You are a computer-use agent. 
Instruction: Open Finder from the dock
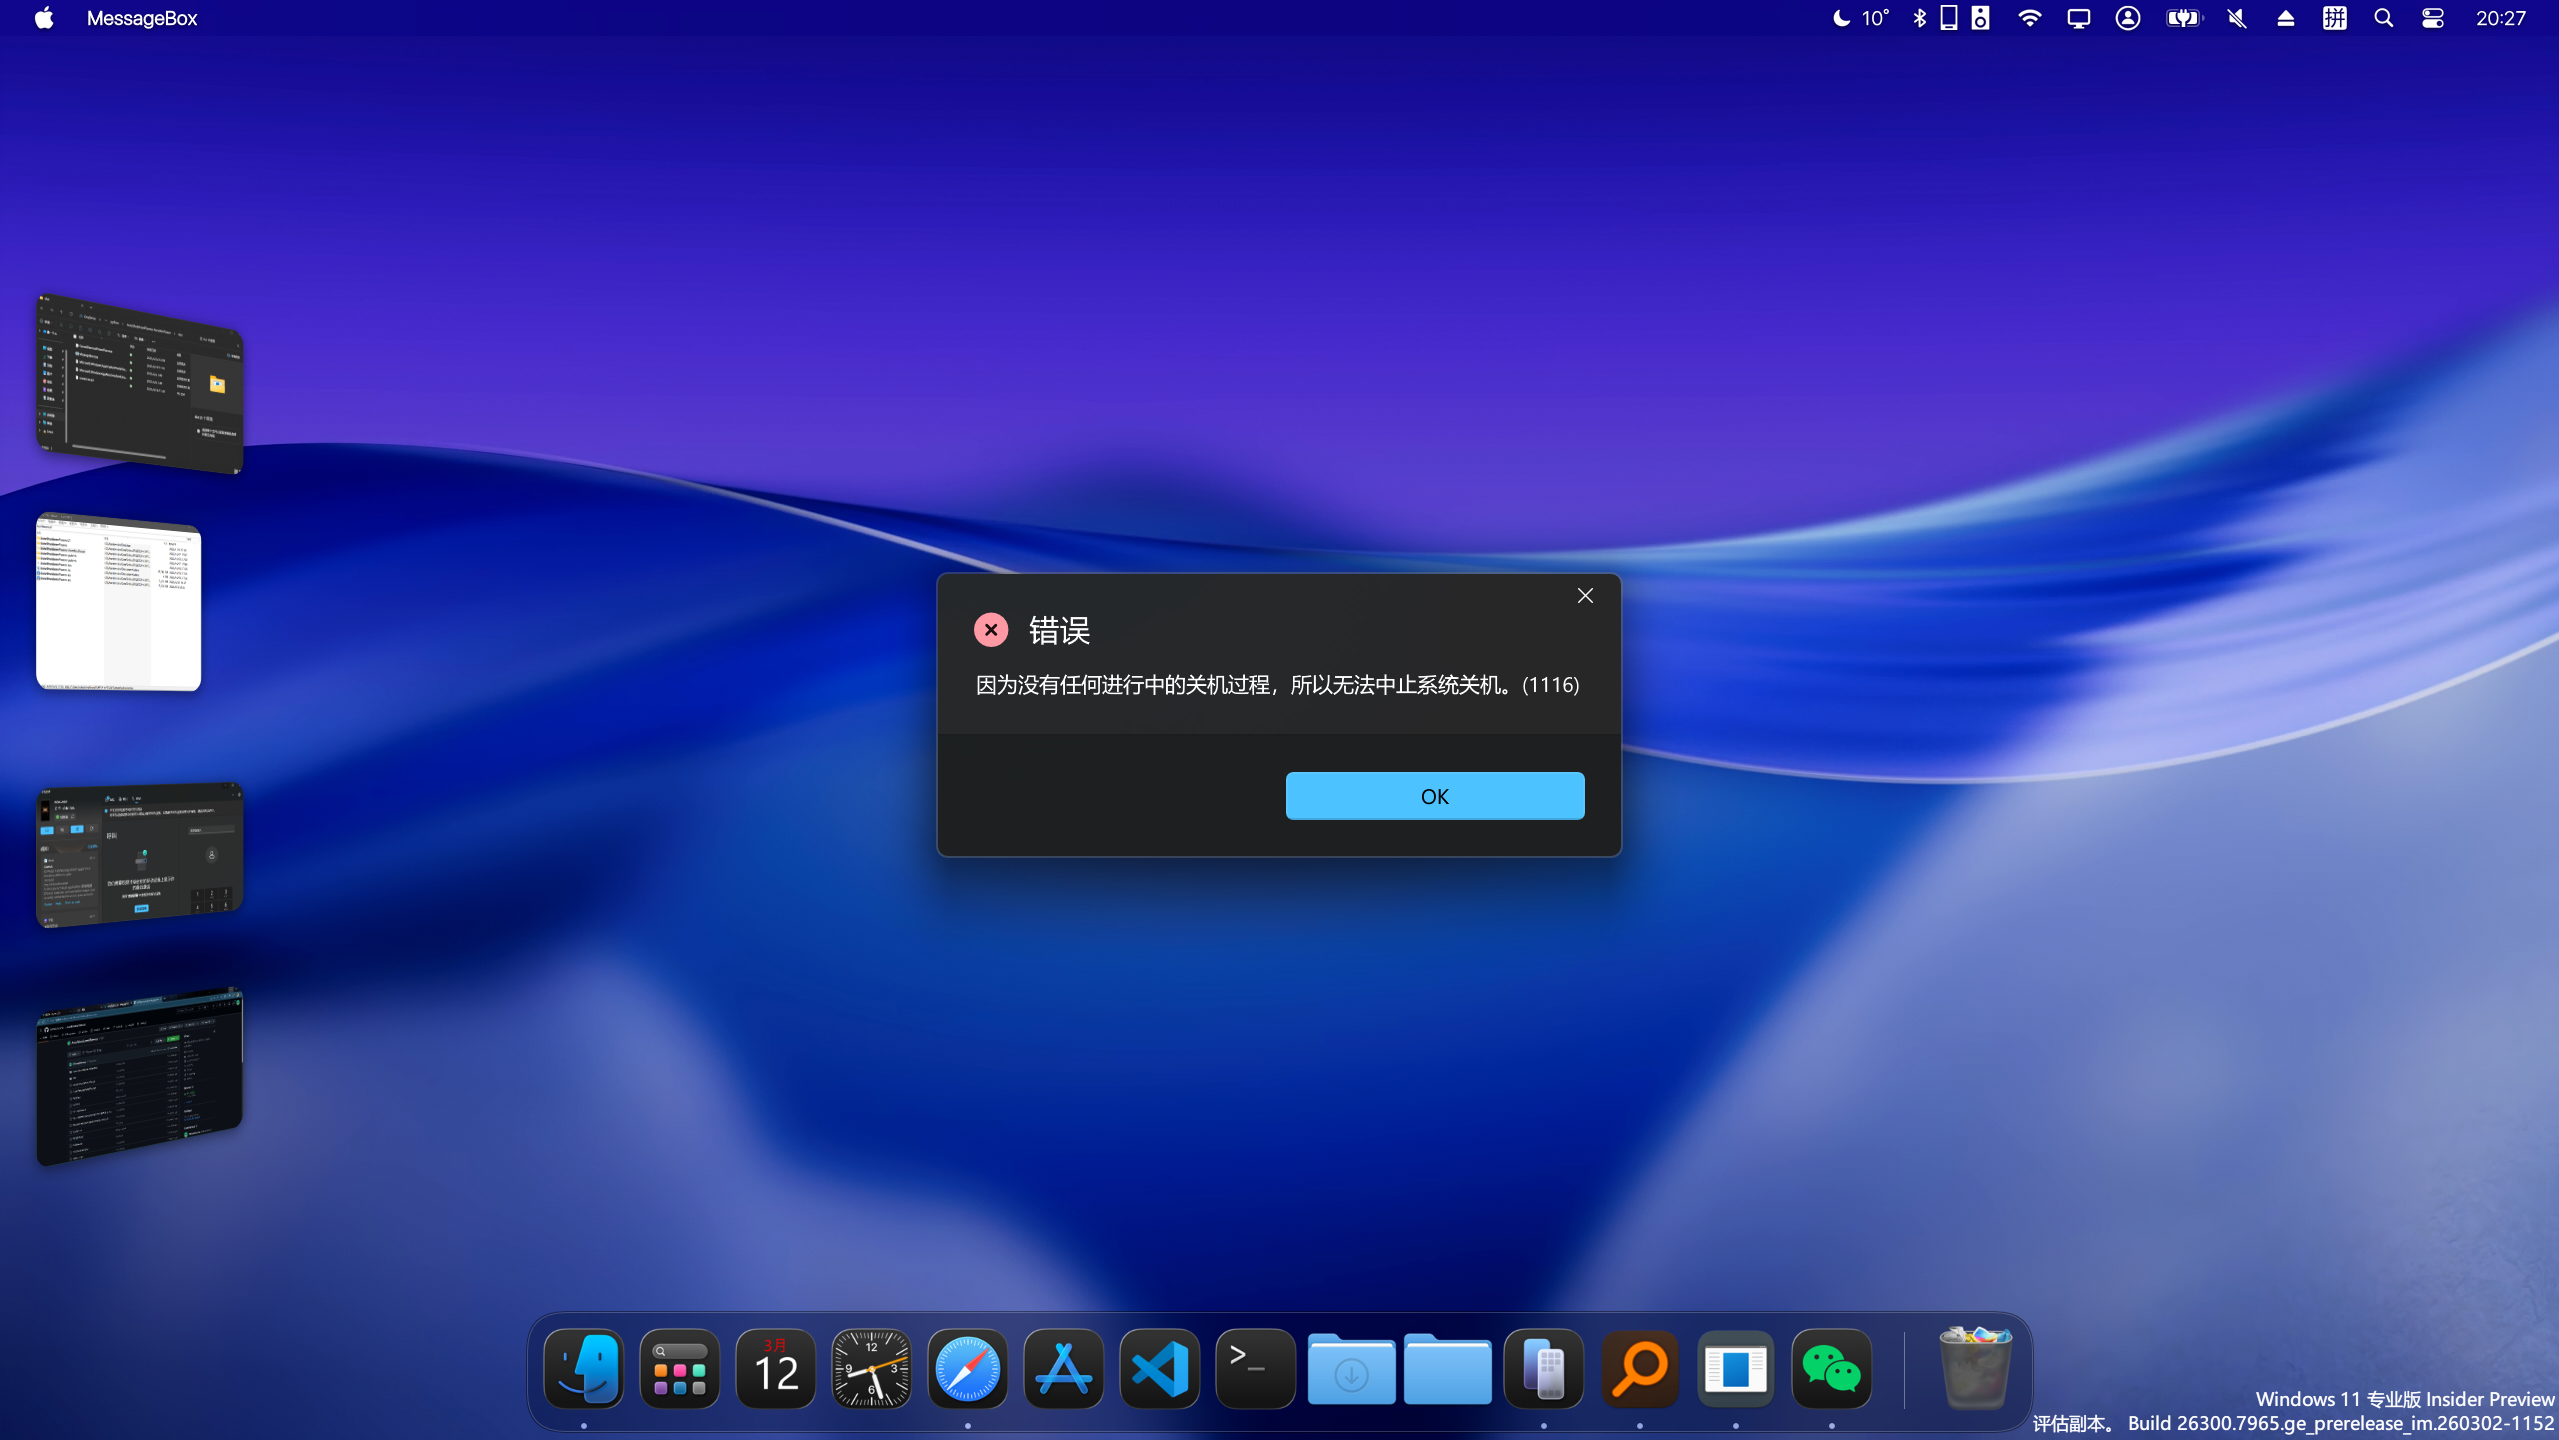(x=584, y=1369)
